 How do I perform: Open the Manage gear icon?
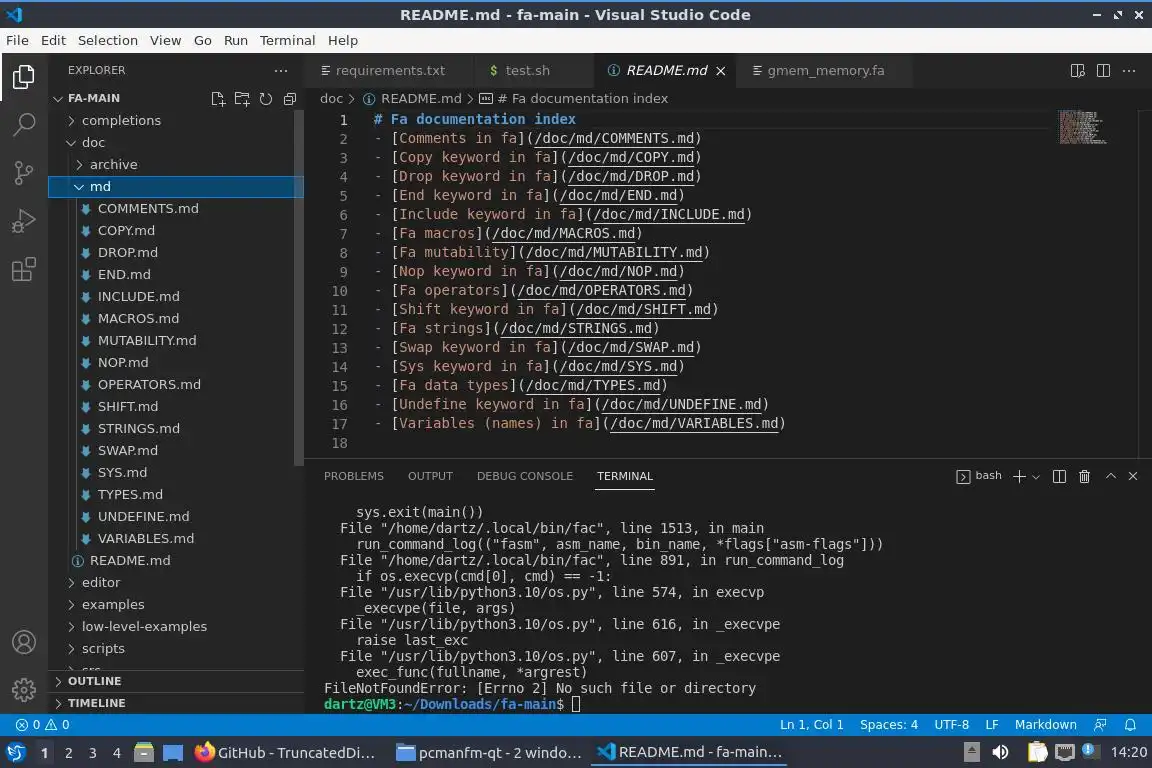(x=24, y=689)
